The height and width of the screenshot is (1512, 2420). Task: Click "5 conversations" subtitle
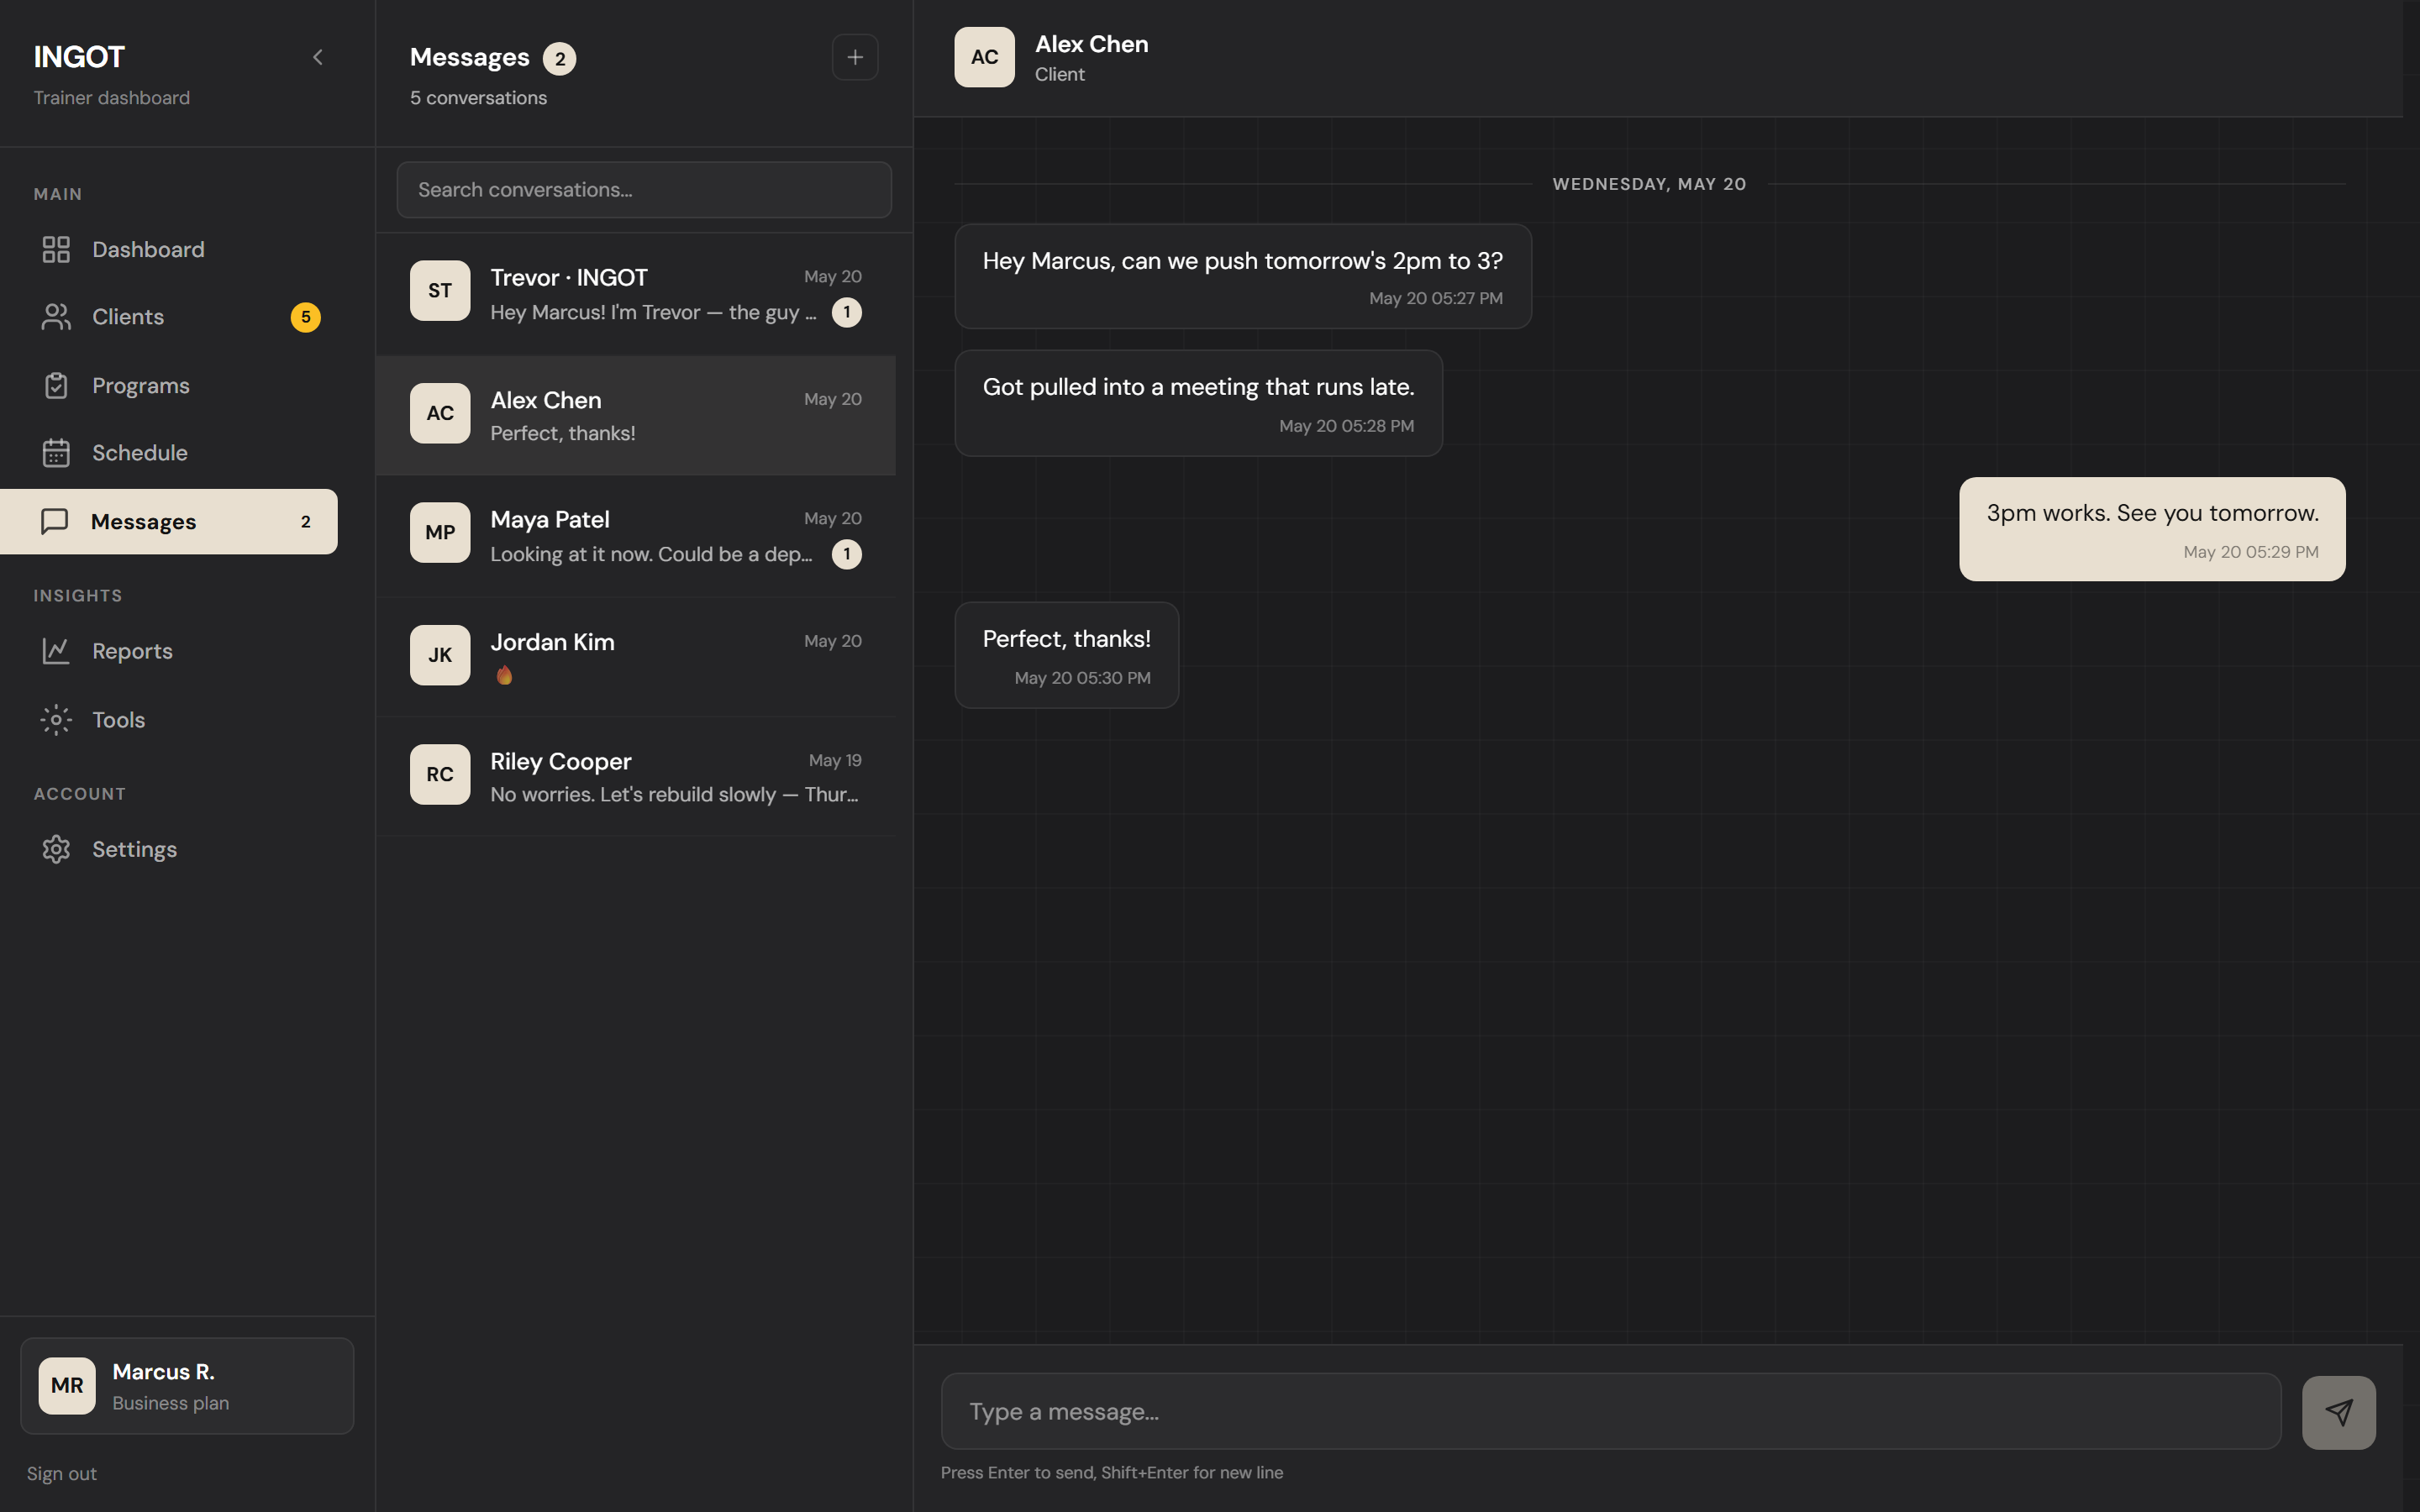pyautogui.click(x=478, y=98)
